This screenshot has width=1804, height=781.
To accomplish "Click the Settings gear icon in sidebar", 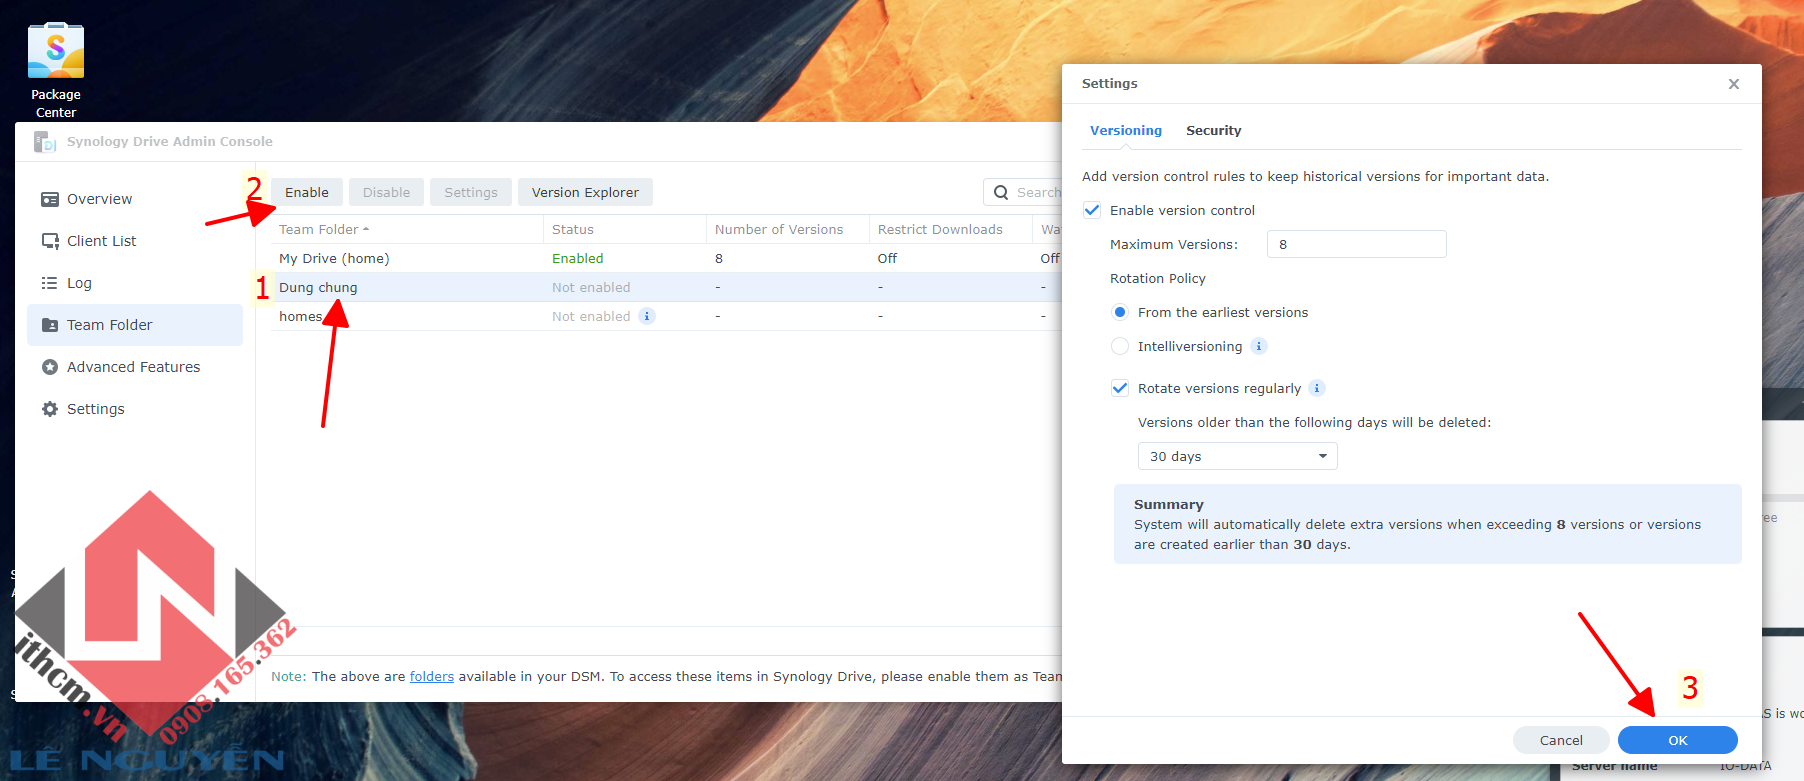I will coord(50,409).
